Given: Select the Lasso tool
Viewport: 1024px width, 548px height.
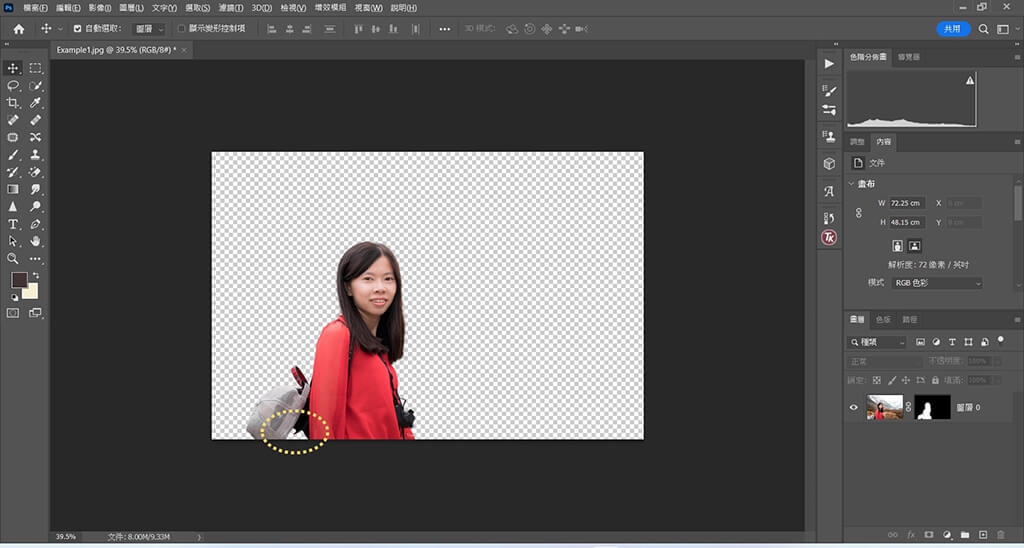Looking at the screenshot, I should 12,86.
